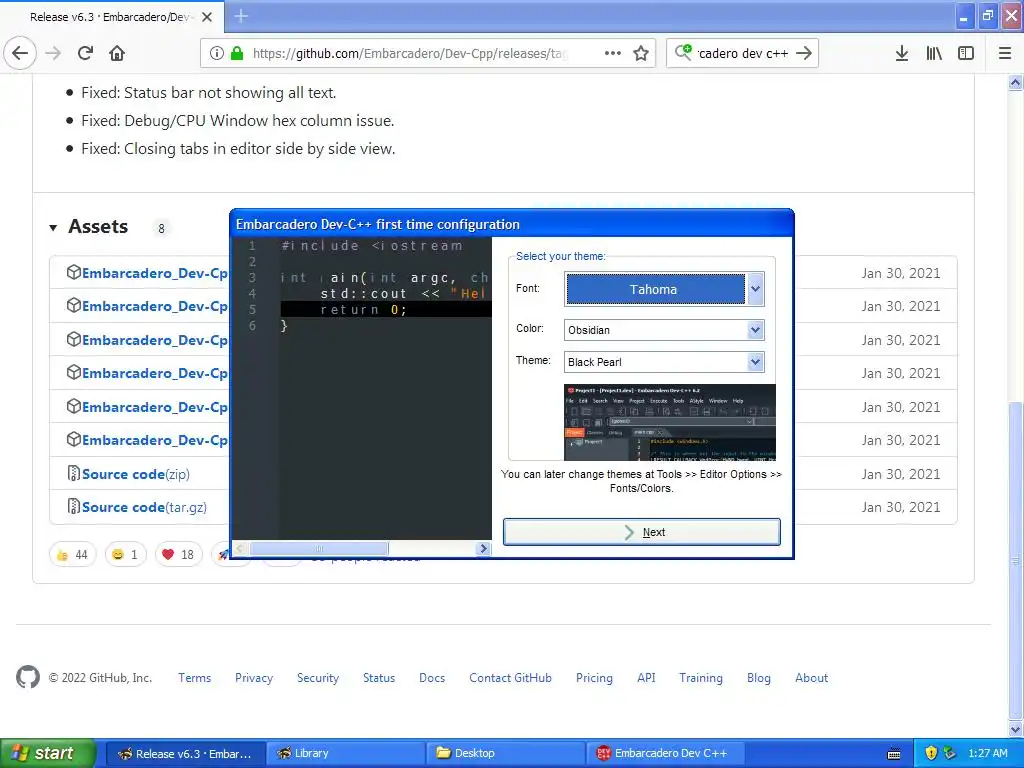Open the Blog footer link

759,678
